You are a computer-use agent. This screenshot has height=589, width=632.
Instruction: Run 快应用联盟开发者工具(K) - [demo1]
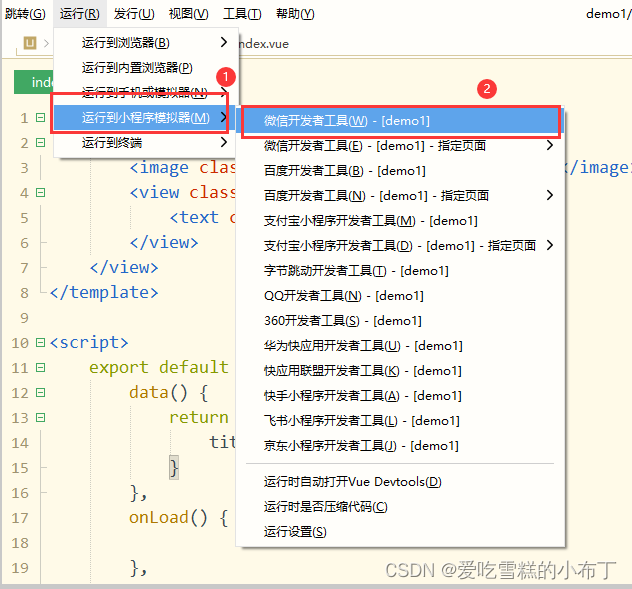click(x=401, y=370)
